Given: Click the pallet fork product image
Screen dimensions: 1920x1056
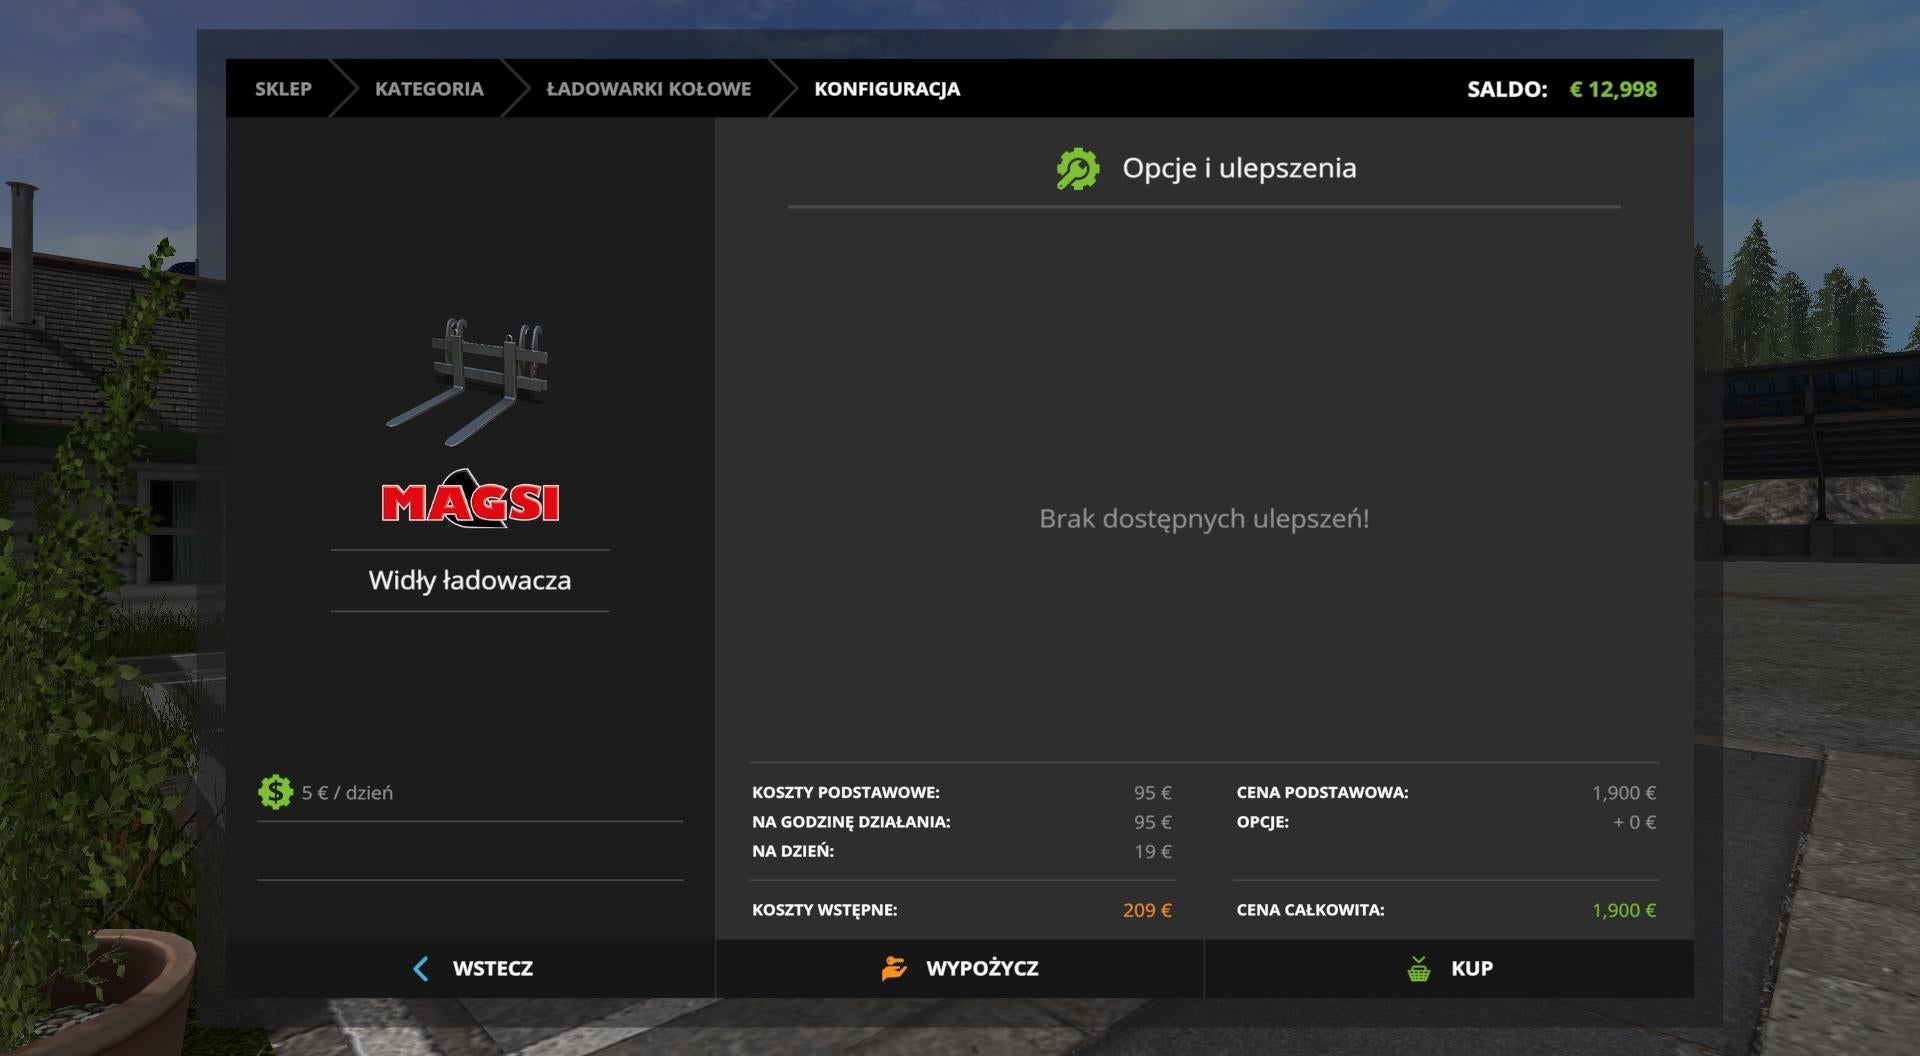Looking at the screenshot, I should pos(468,381).
